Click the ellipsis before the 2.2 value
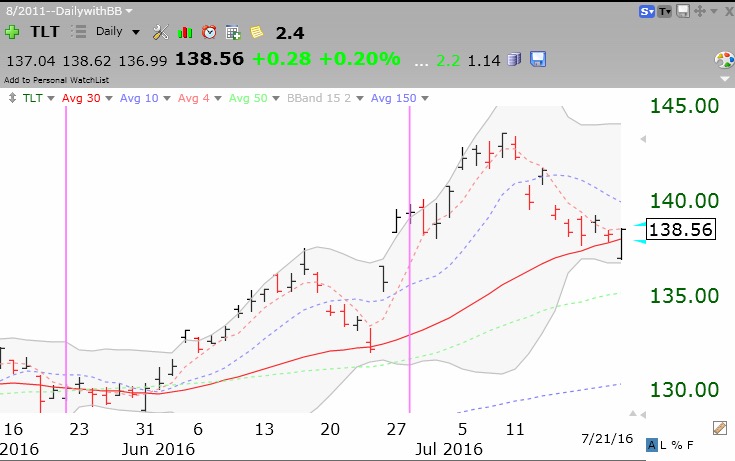 pyautogui.click(x=421, y=64)
